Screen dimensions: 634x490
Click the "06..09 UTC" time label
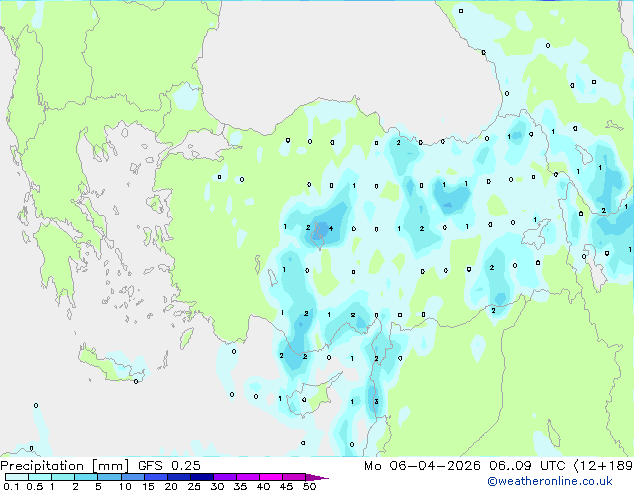(x=527, y=466)
